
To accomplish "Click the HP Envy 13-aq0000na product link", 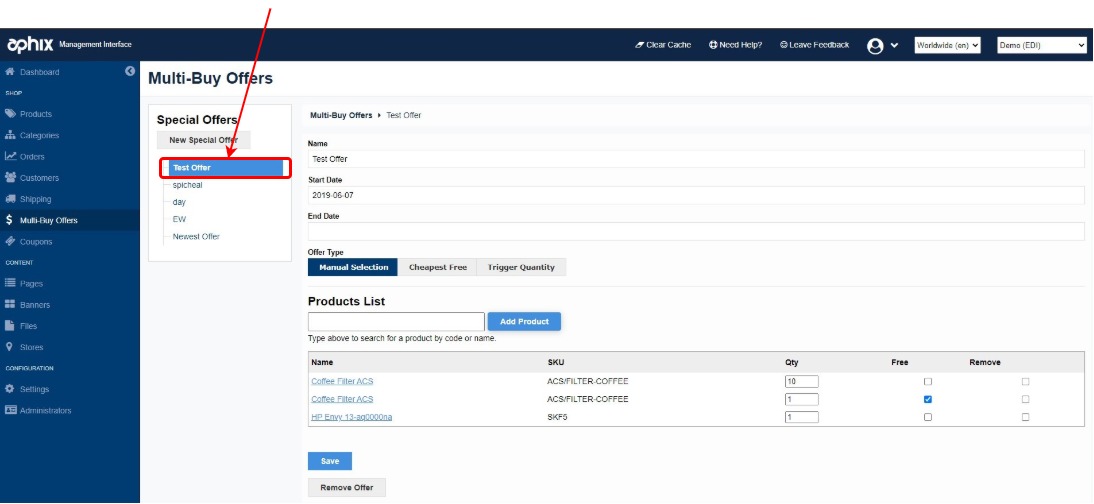I will pyautogui.click(x=351, y=417).
